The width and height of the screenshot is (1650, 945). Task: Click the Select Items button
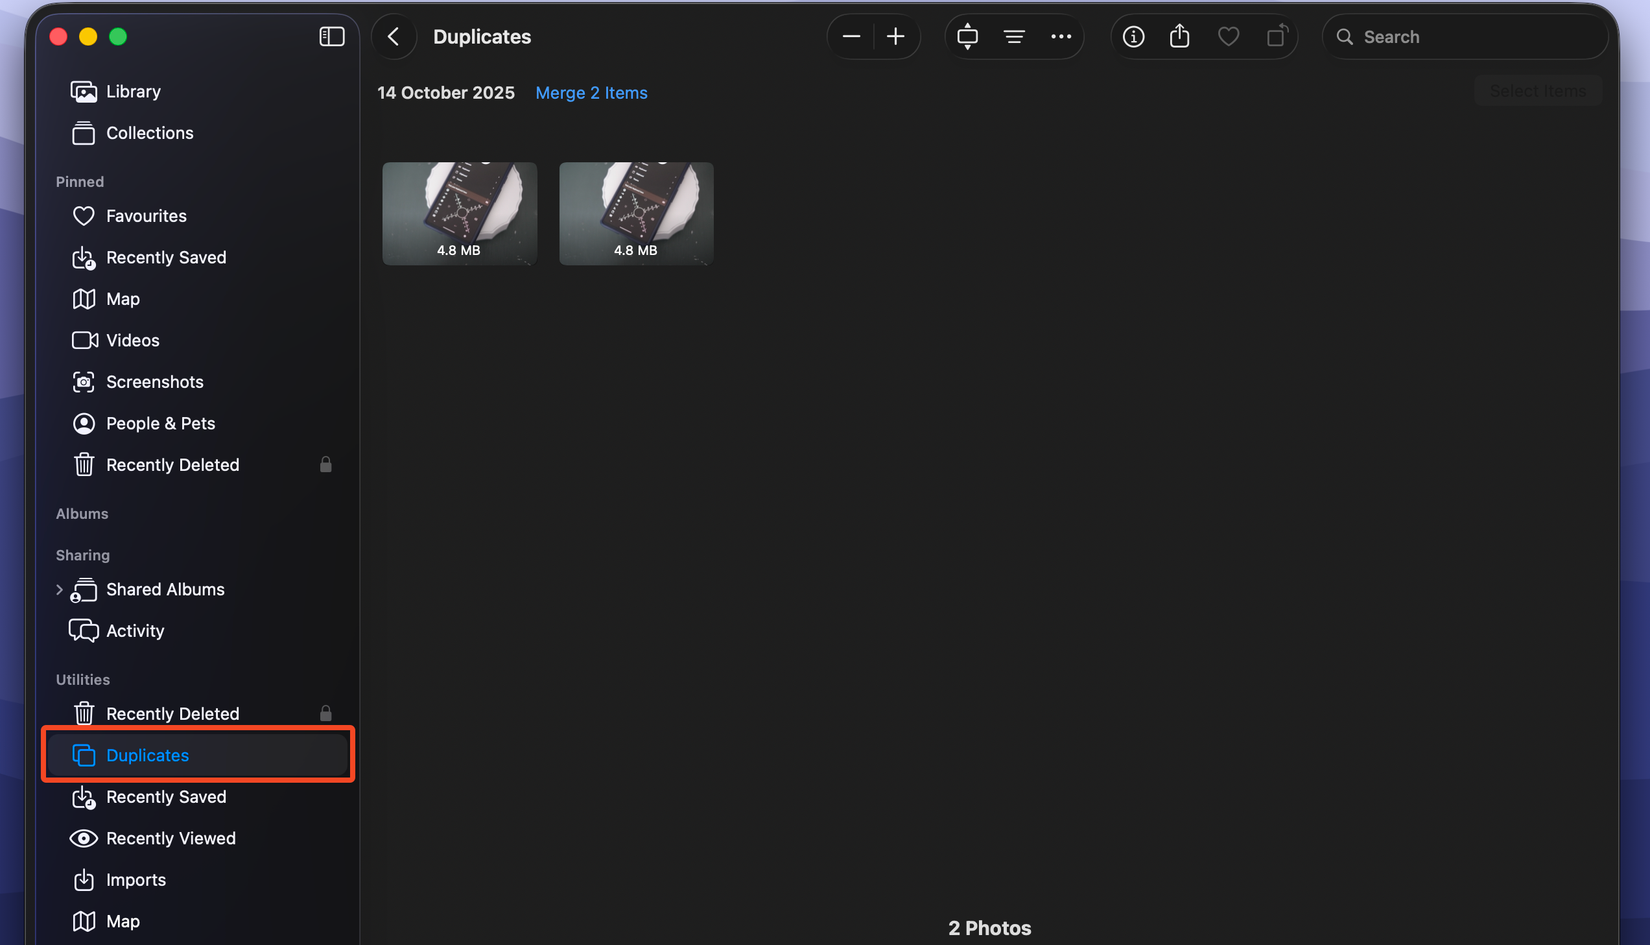(x=1538, y=90)
